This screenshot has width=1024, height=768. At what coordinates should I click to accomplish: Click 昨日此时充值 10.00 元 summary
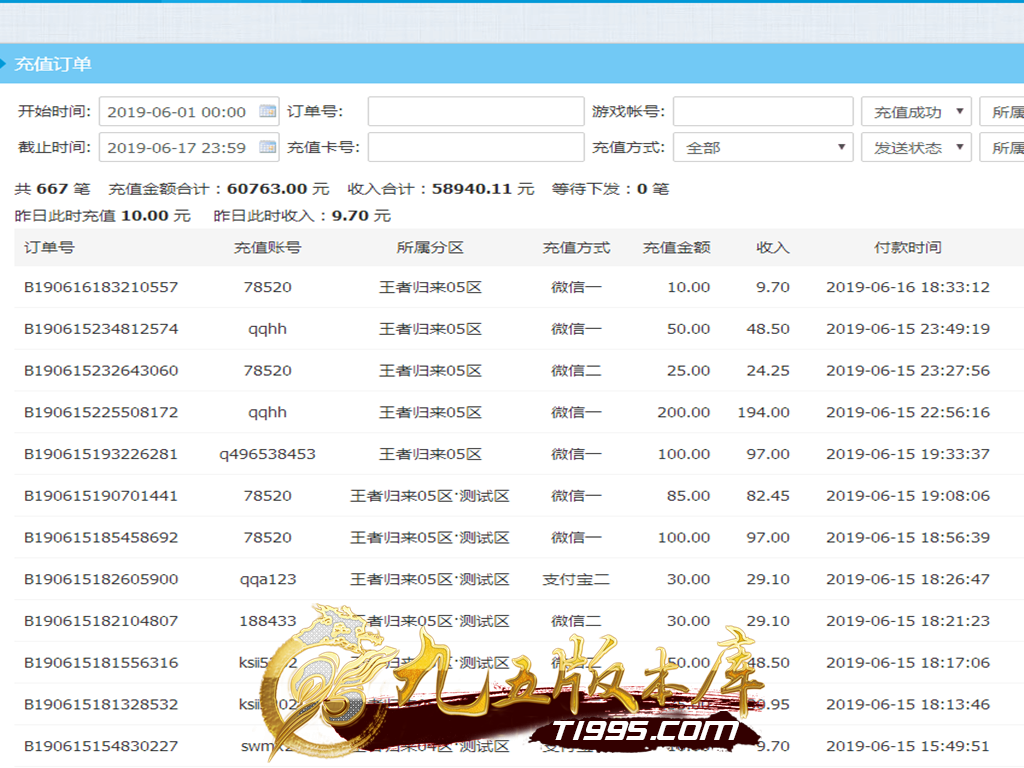pos(103,216)
